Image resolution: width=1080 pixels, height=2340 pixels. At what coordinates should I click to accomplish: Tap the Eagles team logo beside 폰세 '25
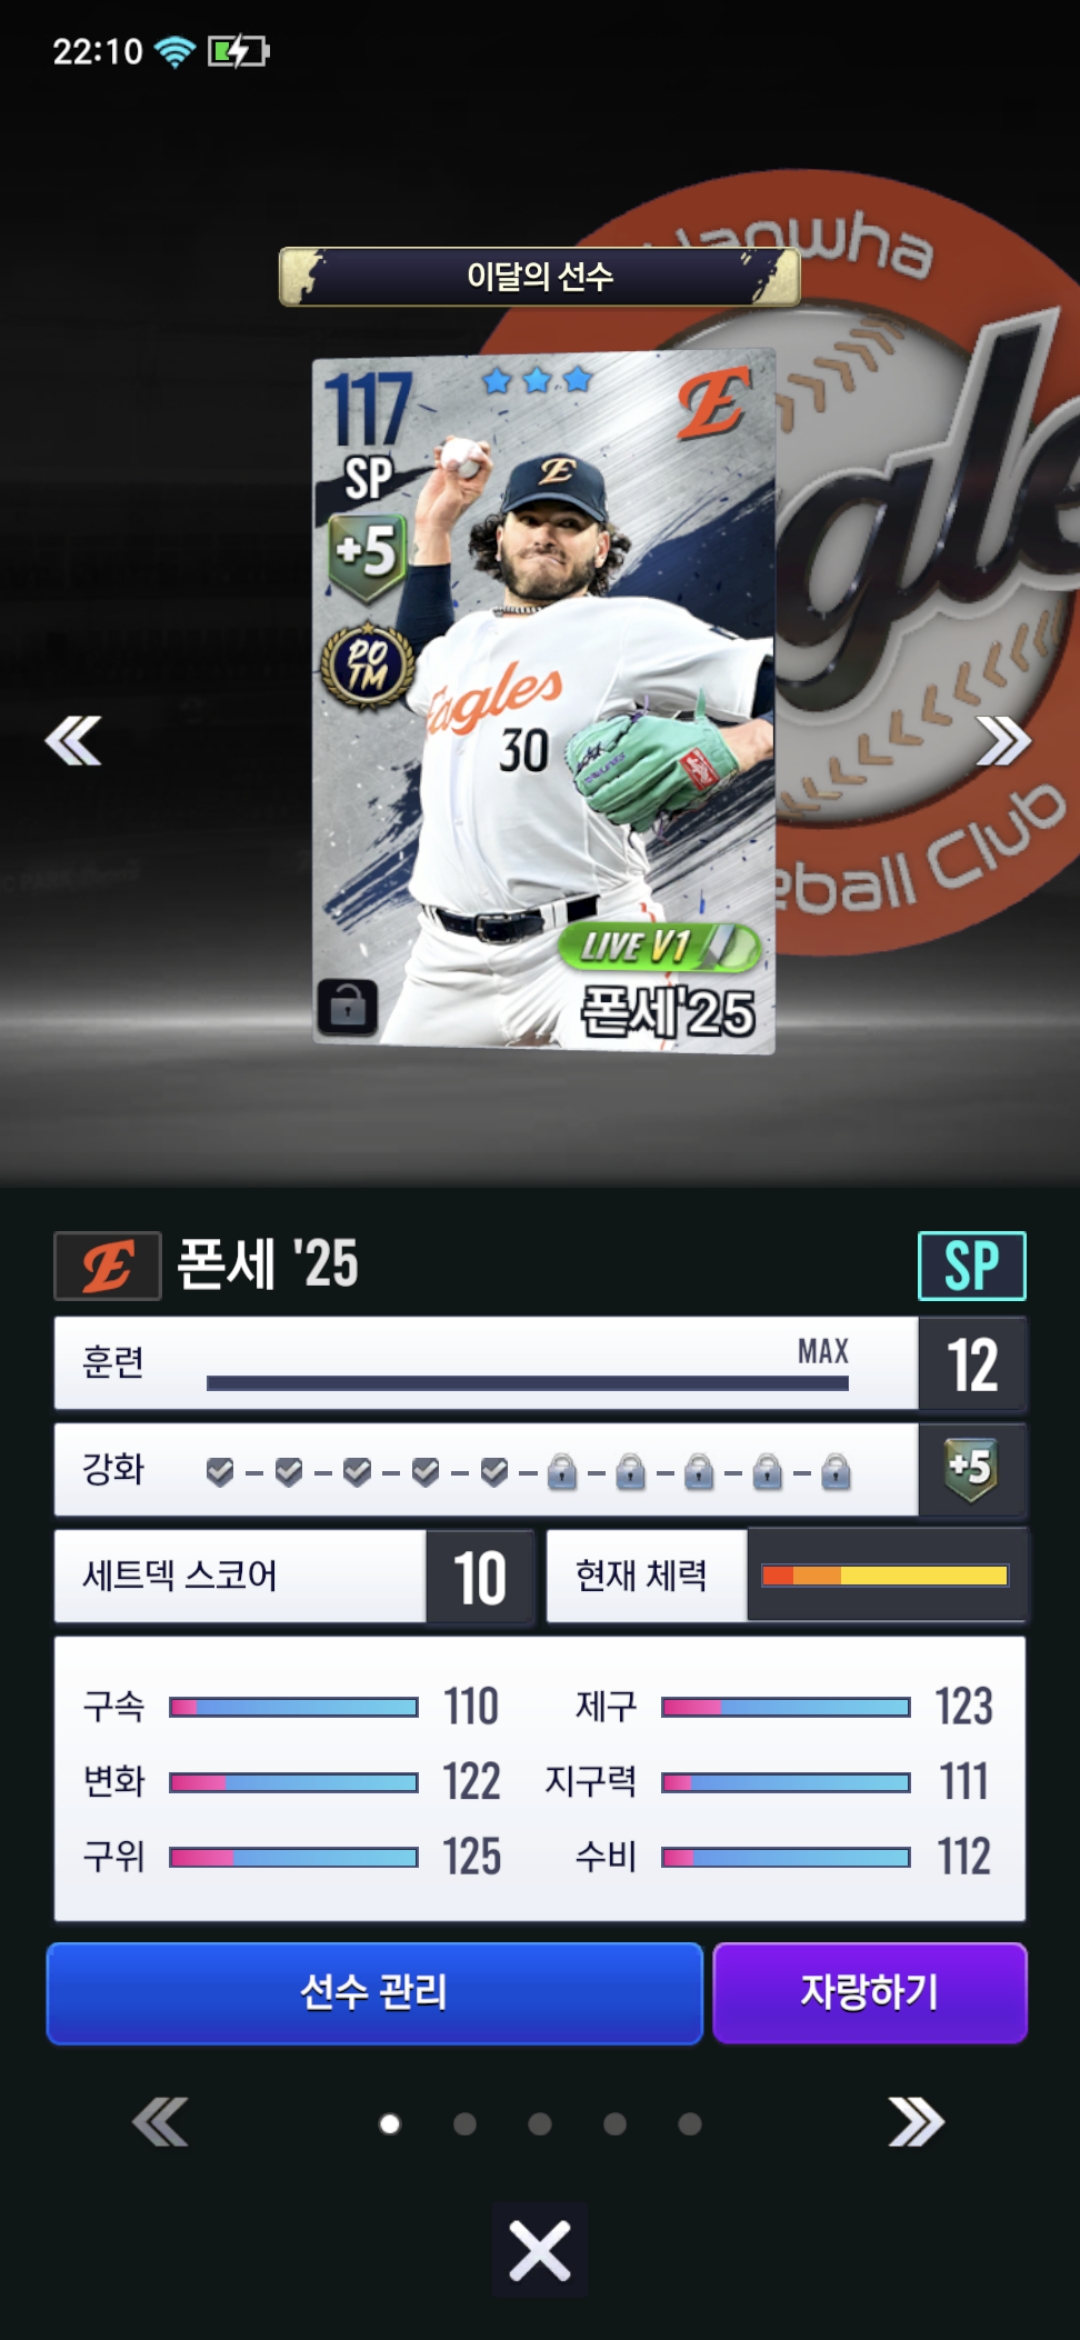tap(108, 1266)
